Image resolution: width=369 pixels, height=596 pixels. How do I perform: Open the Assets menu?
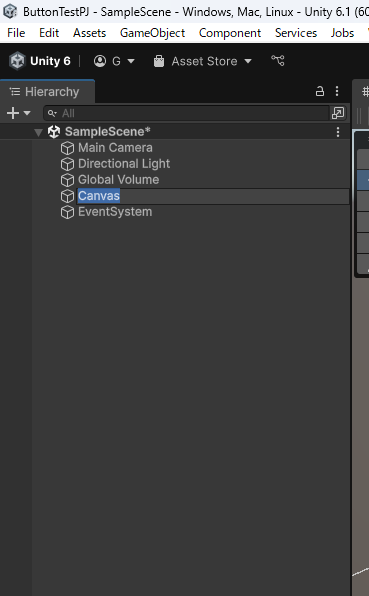coord(89,33)
